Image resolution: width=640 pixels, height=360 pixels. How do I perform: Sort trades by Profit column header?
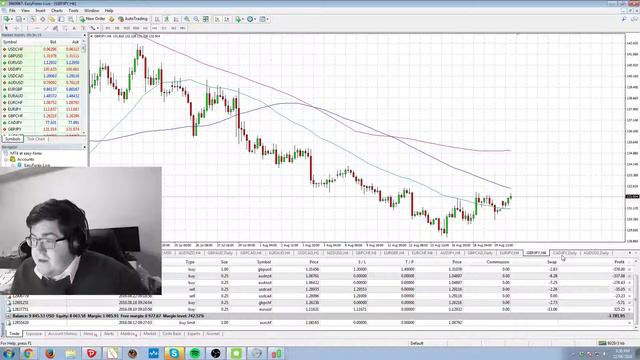tap(619, 262)
